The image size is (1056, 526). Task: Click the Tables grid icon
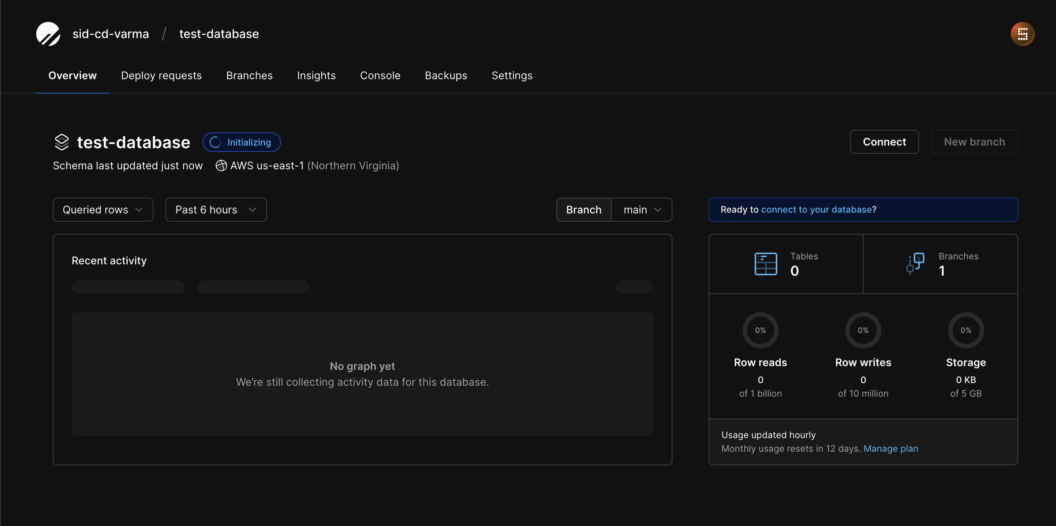[x=766, y=263]
